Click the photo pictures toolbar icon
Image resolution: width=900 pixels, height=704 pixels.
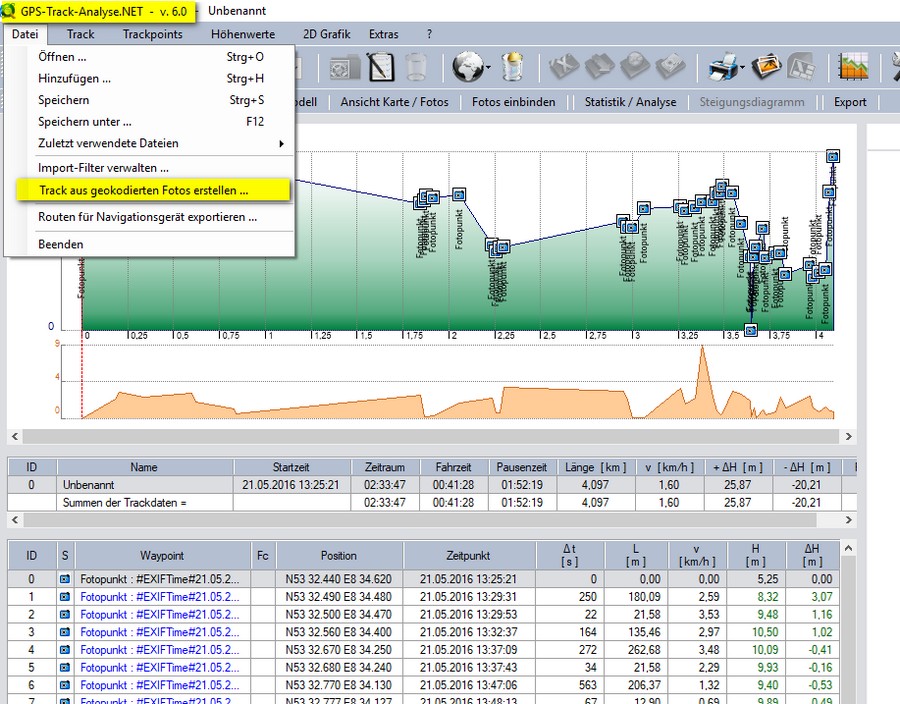[767, 67]
